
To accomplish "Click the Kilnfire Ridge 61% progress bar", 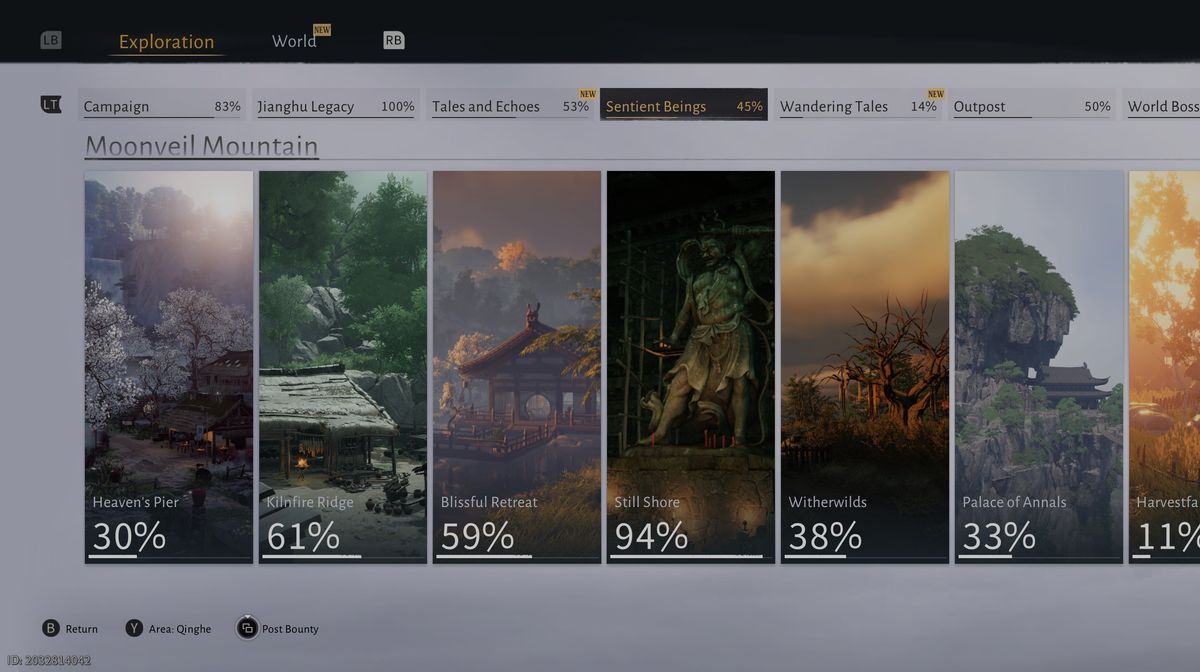I will click(x=341, y=557).
